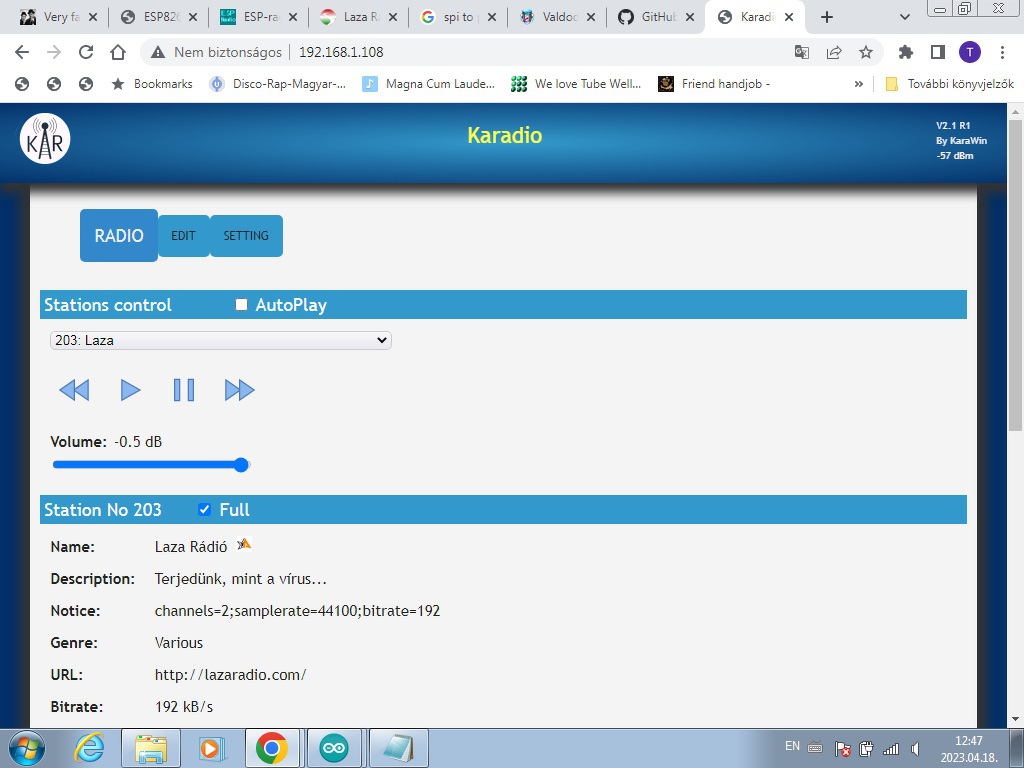Screen dimensions: 1024x768
Task: Switch to the Valdoc browser tab
Action: coord(557,17)
